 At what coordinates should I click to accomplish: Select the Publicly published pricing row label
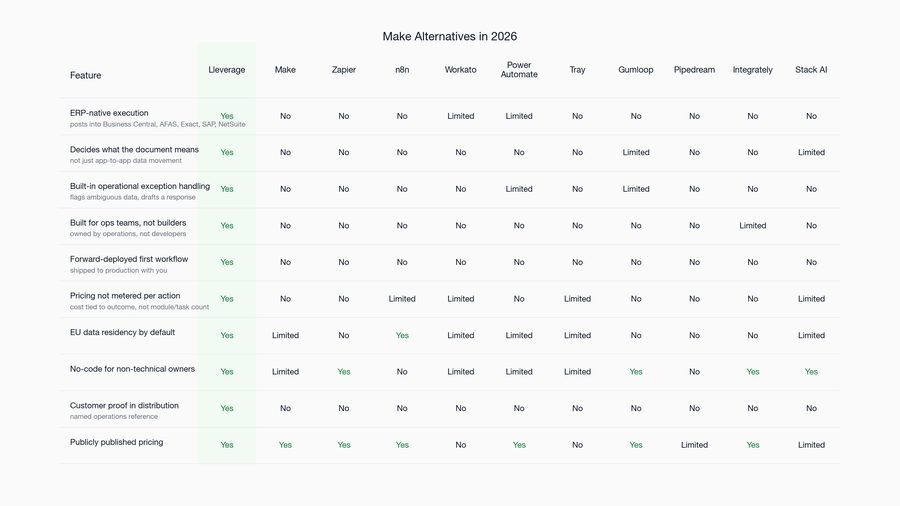pos(117,442)
